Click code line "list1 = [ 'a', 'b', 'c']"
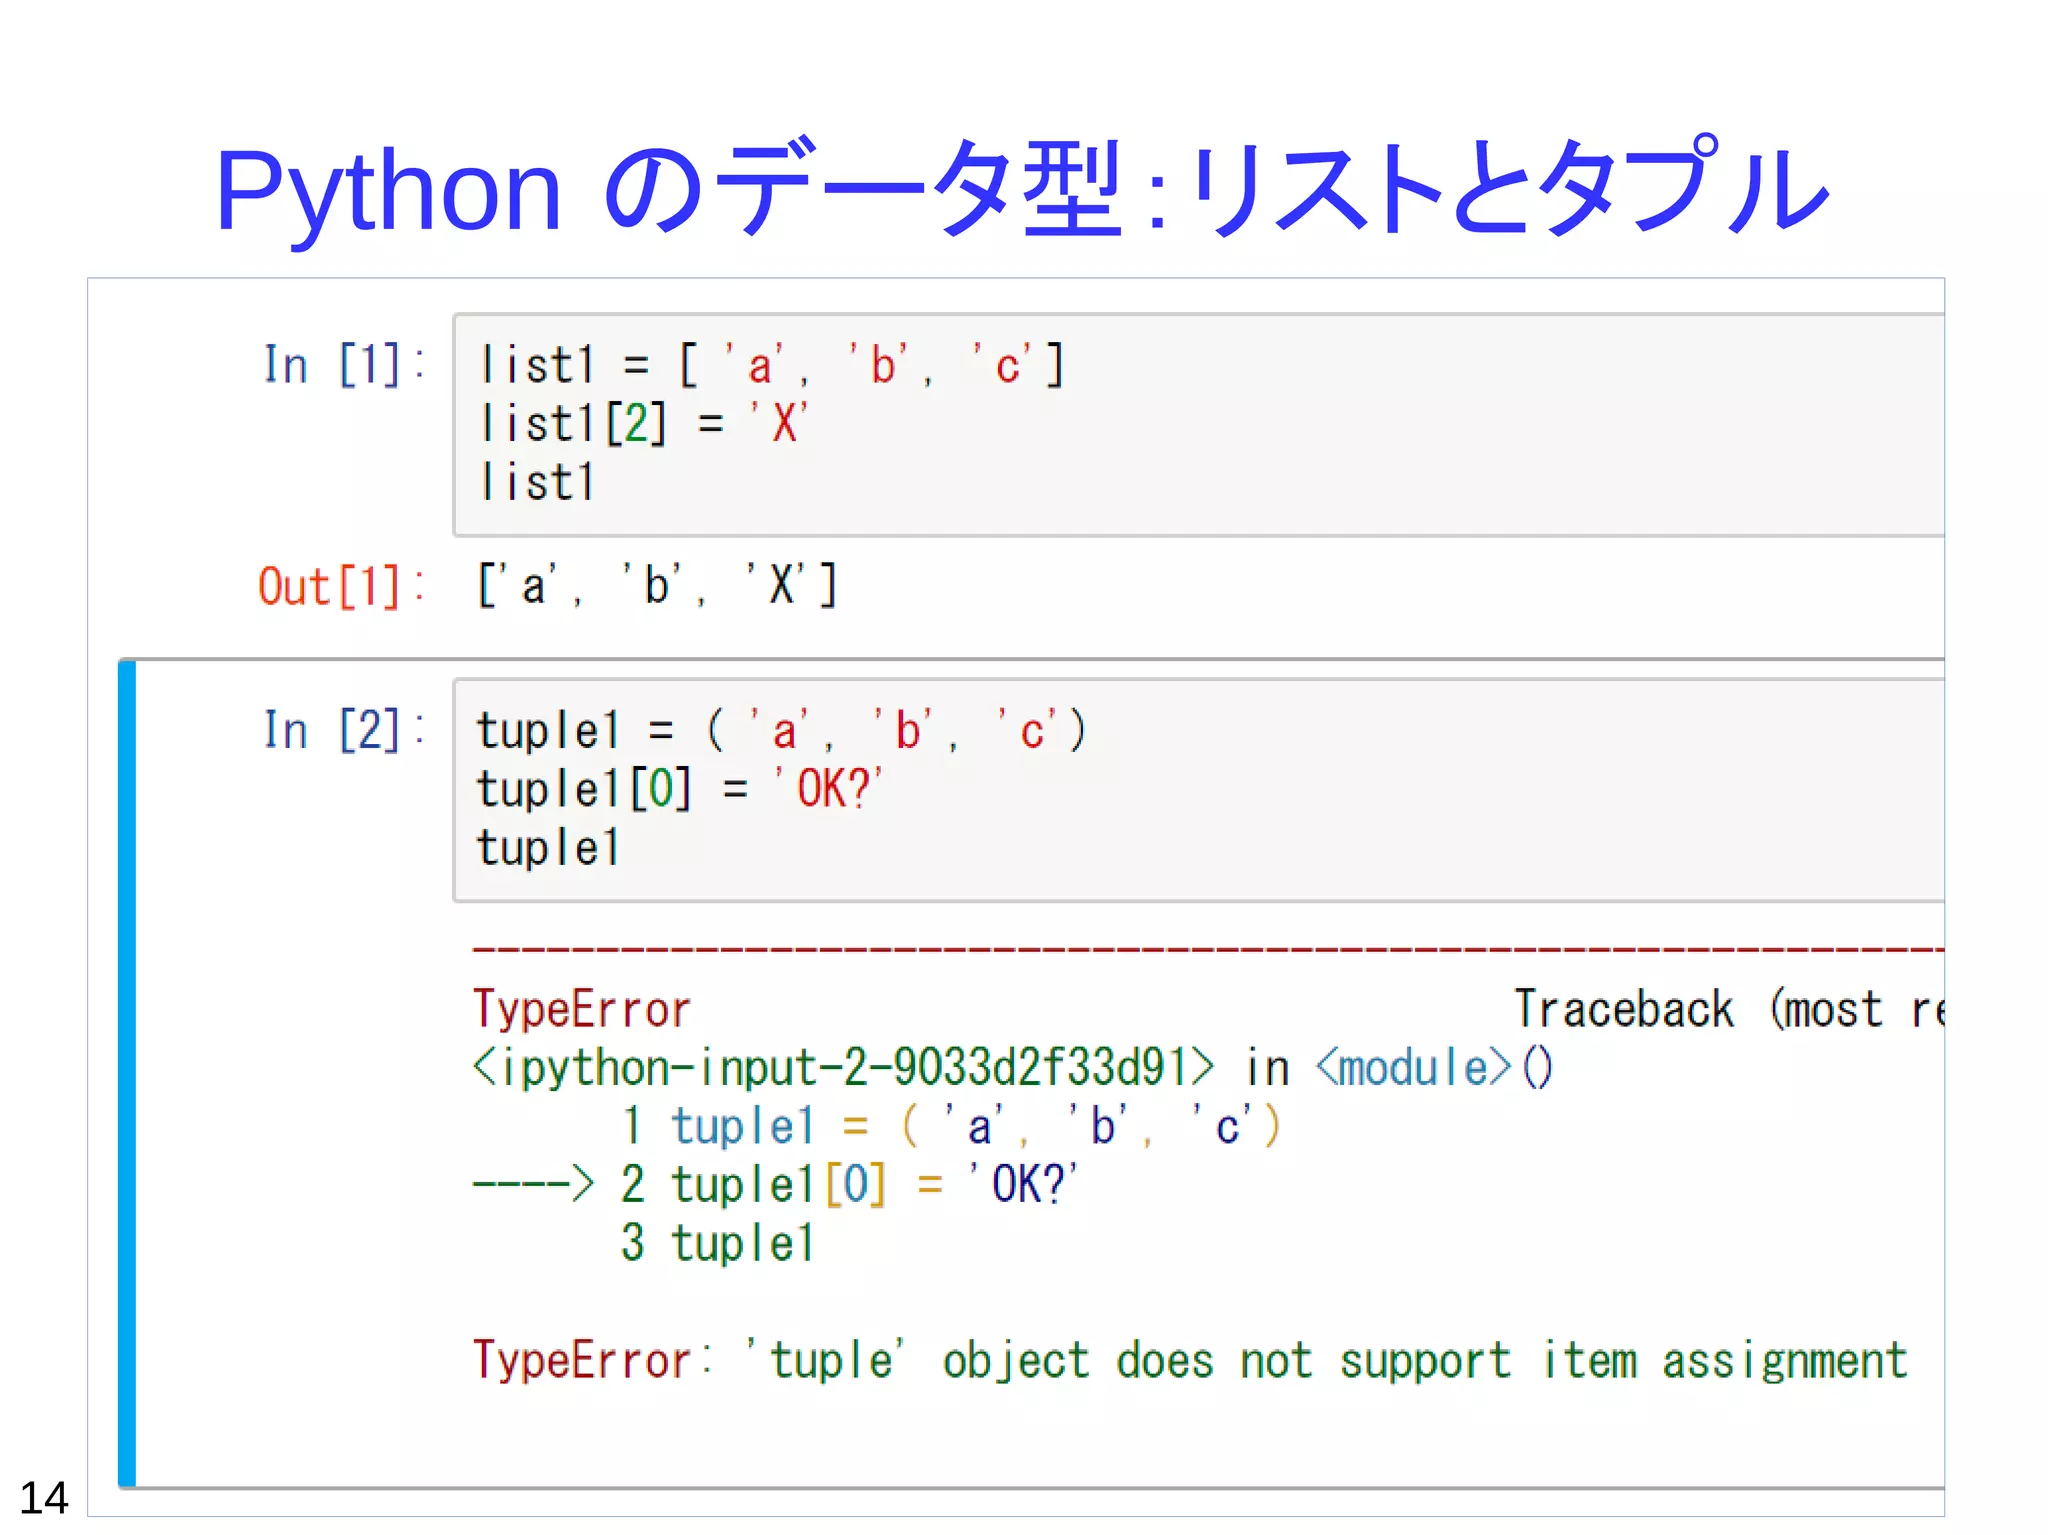 click(772, 365)
